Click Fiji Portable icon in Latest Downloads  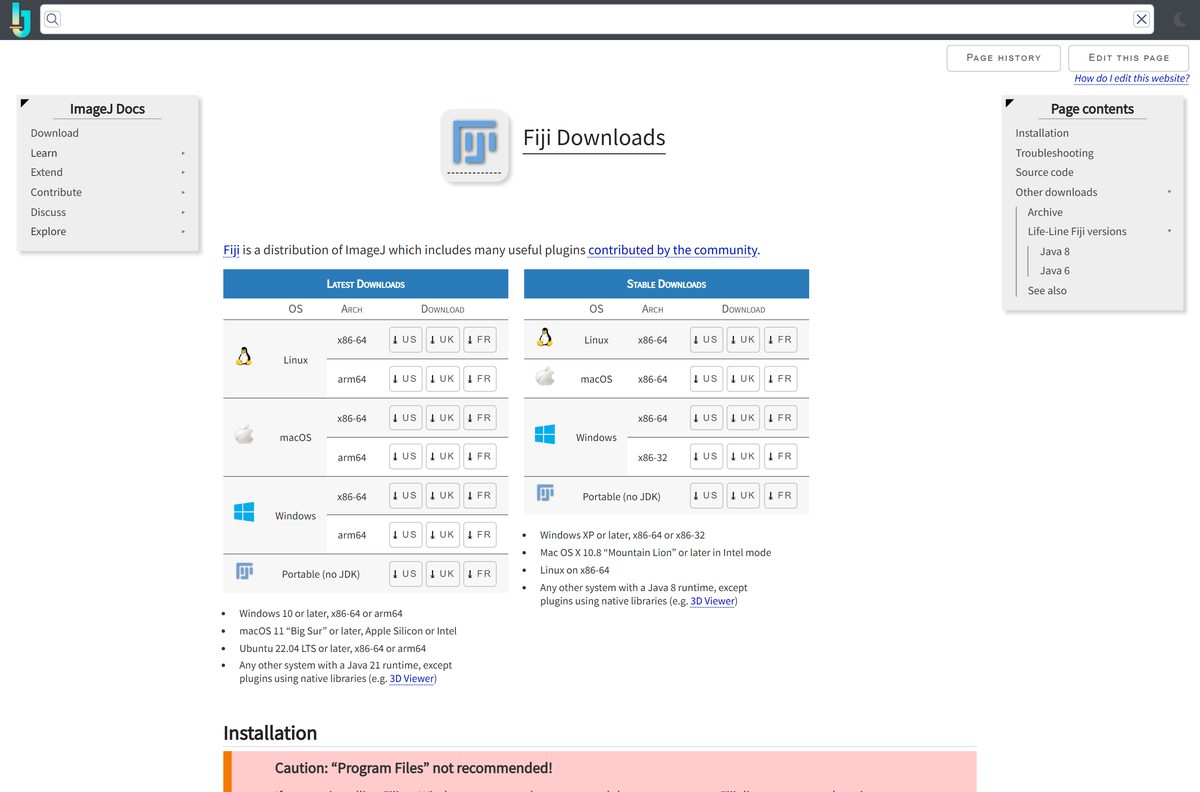click(x=244, y=571)
